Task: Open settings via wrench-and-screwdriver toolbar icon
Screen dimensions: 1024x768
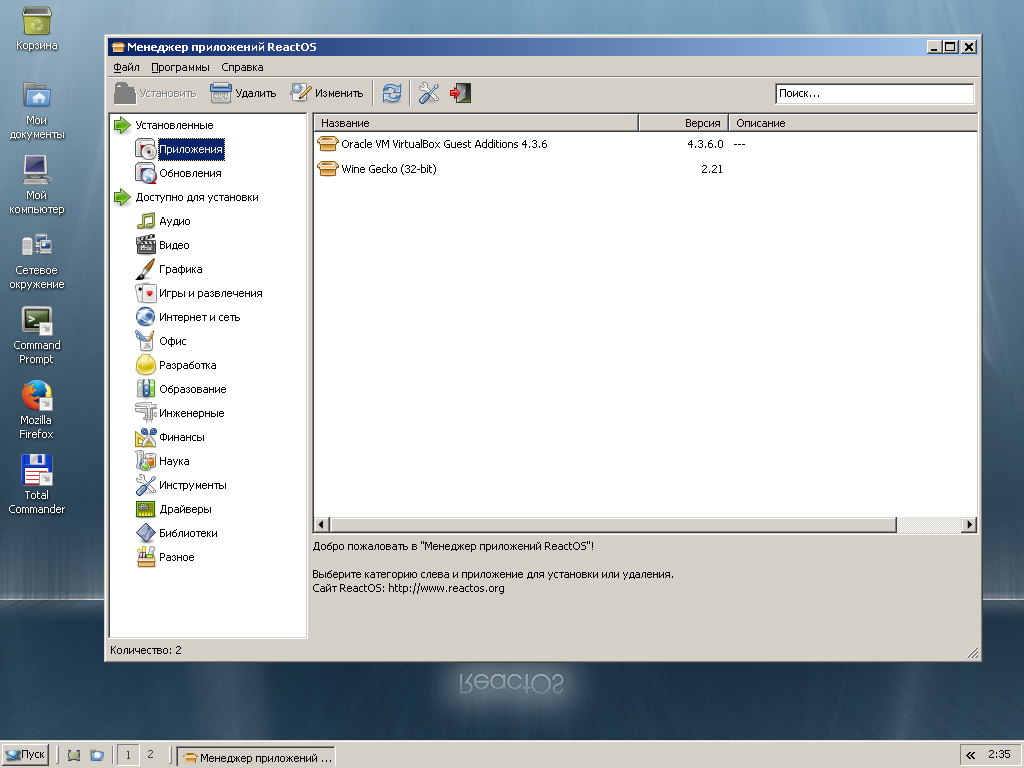Action: coord(429,93)
